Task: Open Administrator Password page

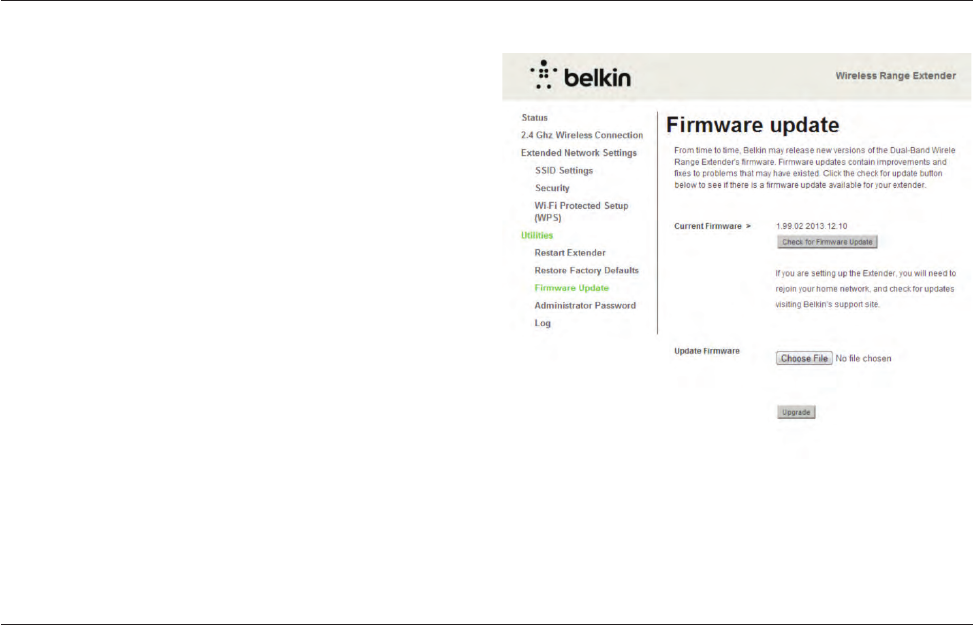Action: (585, 305)
